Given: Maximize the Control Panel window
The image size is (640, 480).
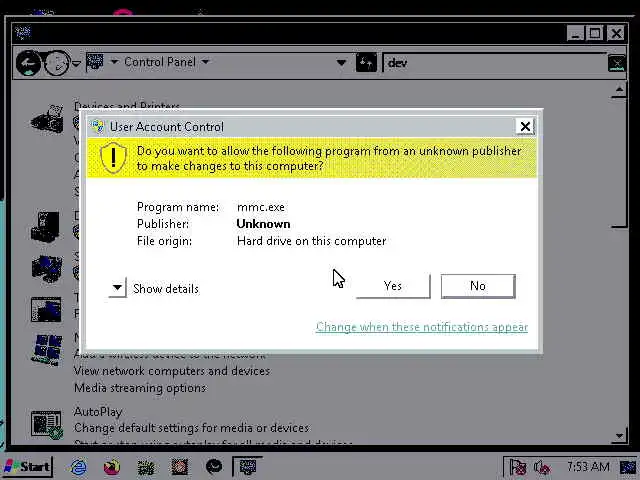Looking at the screenshot, I should pos(595,33).
